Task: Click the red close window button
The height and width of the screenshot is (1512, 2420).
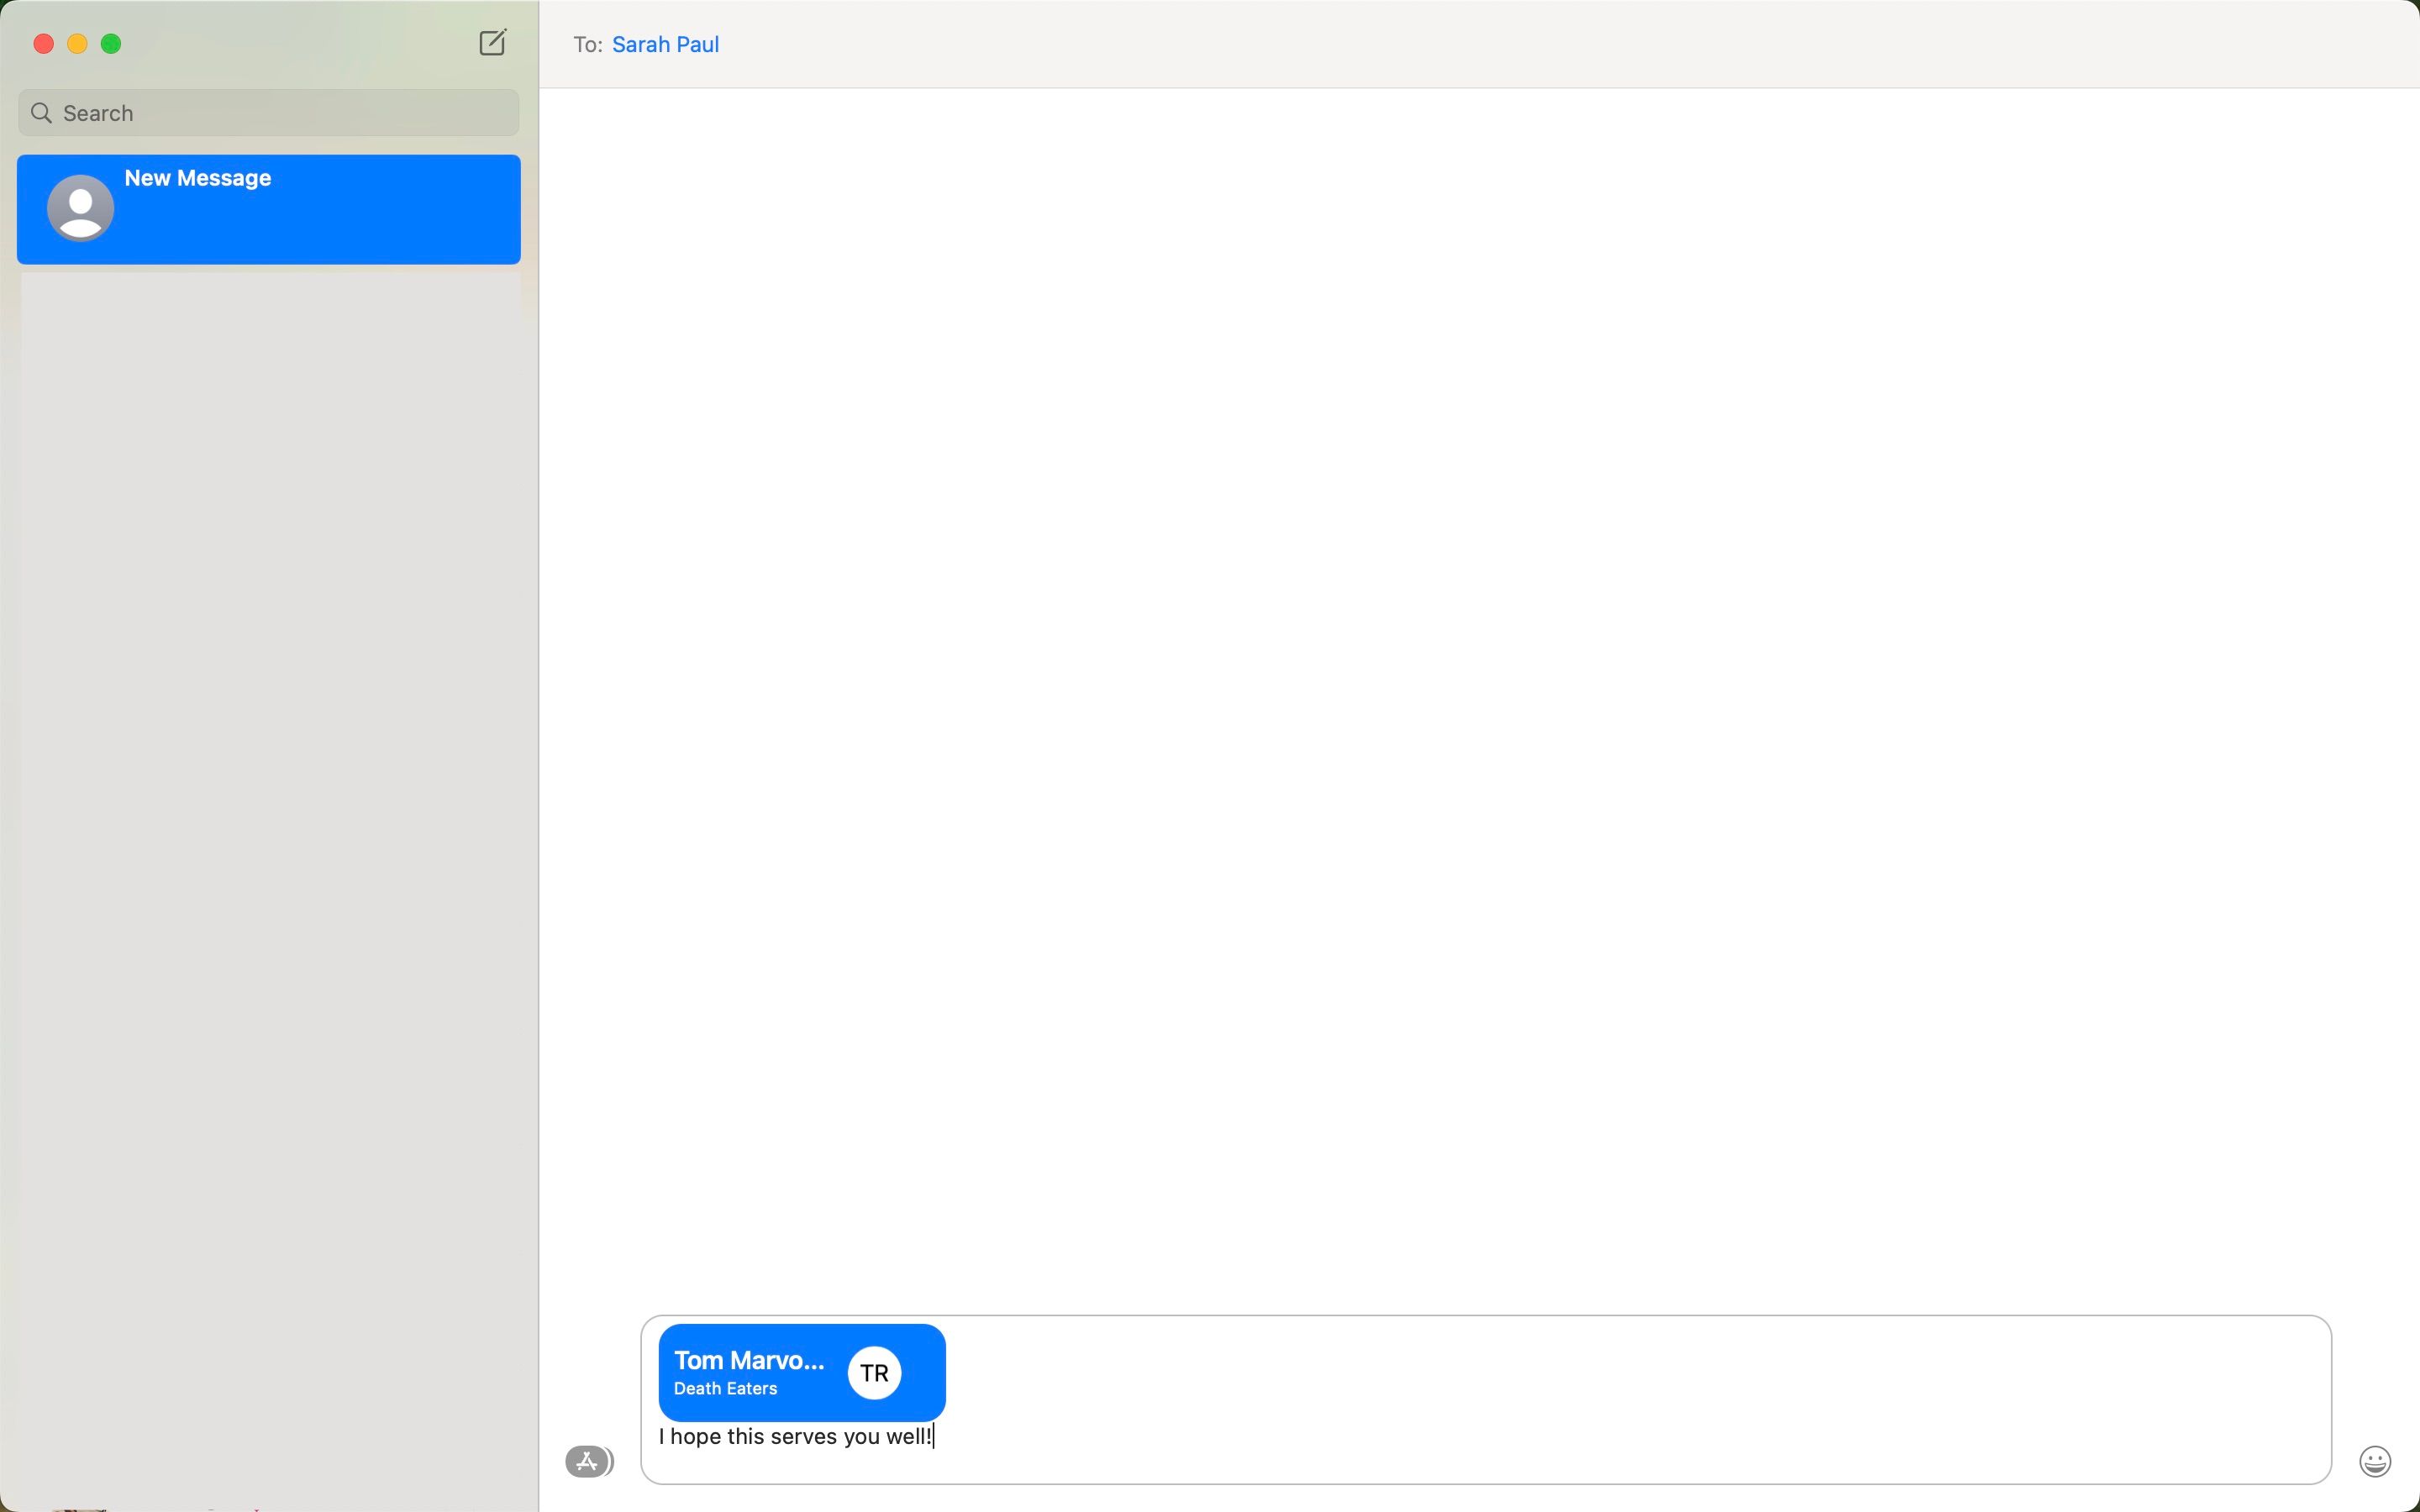Action: (43, 44)
